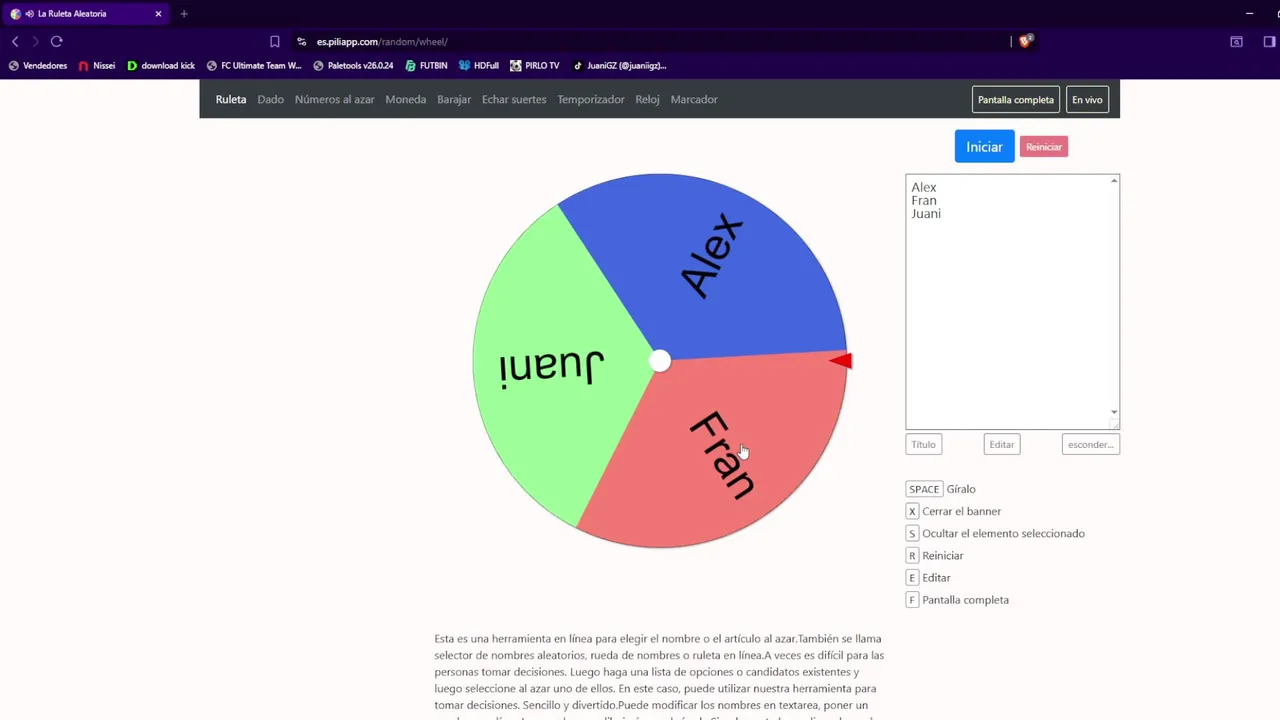1280x720 pixels.
Task: Click the S key Ocultar elemento seleccionado
Action: [x=912, y=534]
